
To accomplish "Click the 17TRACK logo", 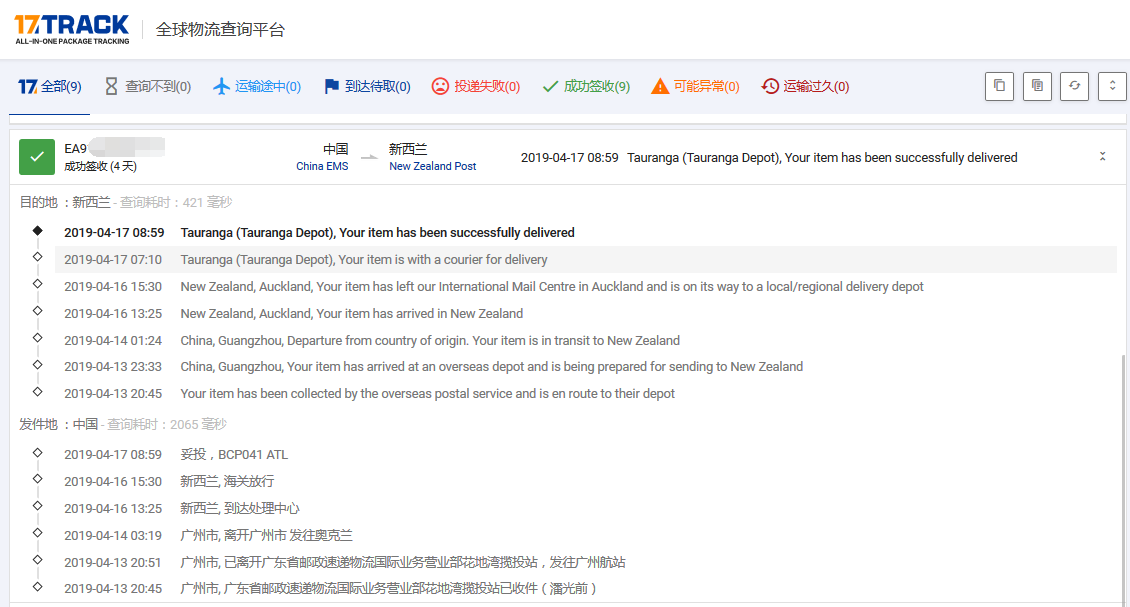I will pos(71,29).
